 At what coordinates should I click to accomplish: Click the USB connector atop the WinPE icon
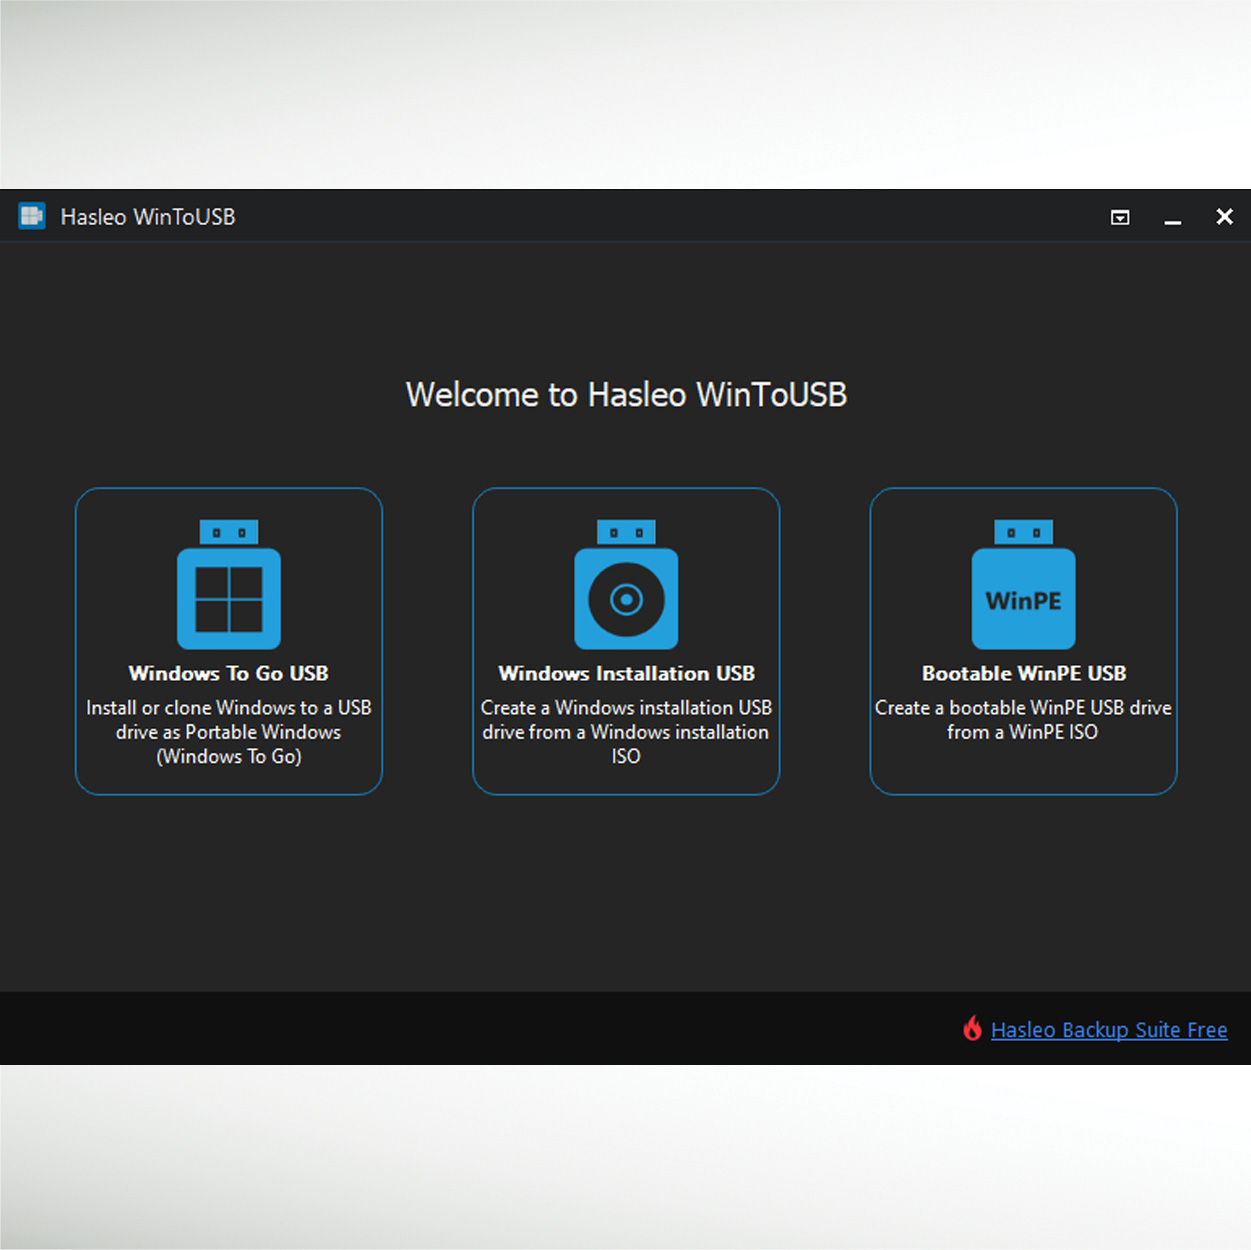point(1023,532)
